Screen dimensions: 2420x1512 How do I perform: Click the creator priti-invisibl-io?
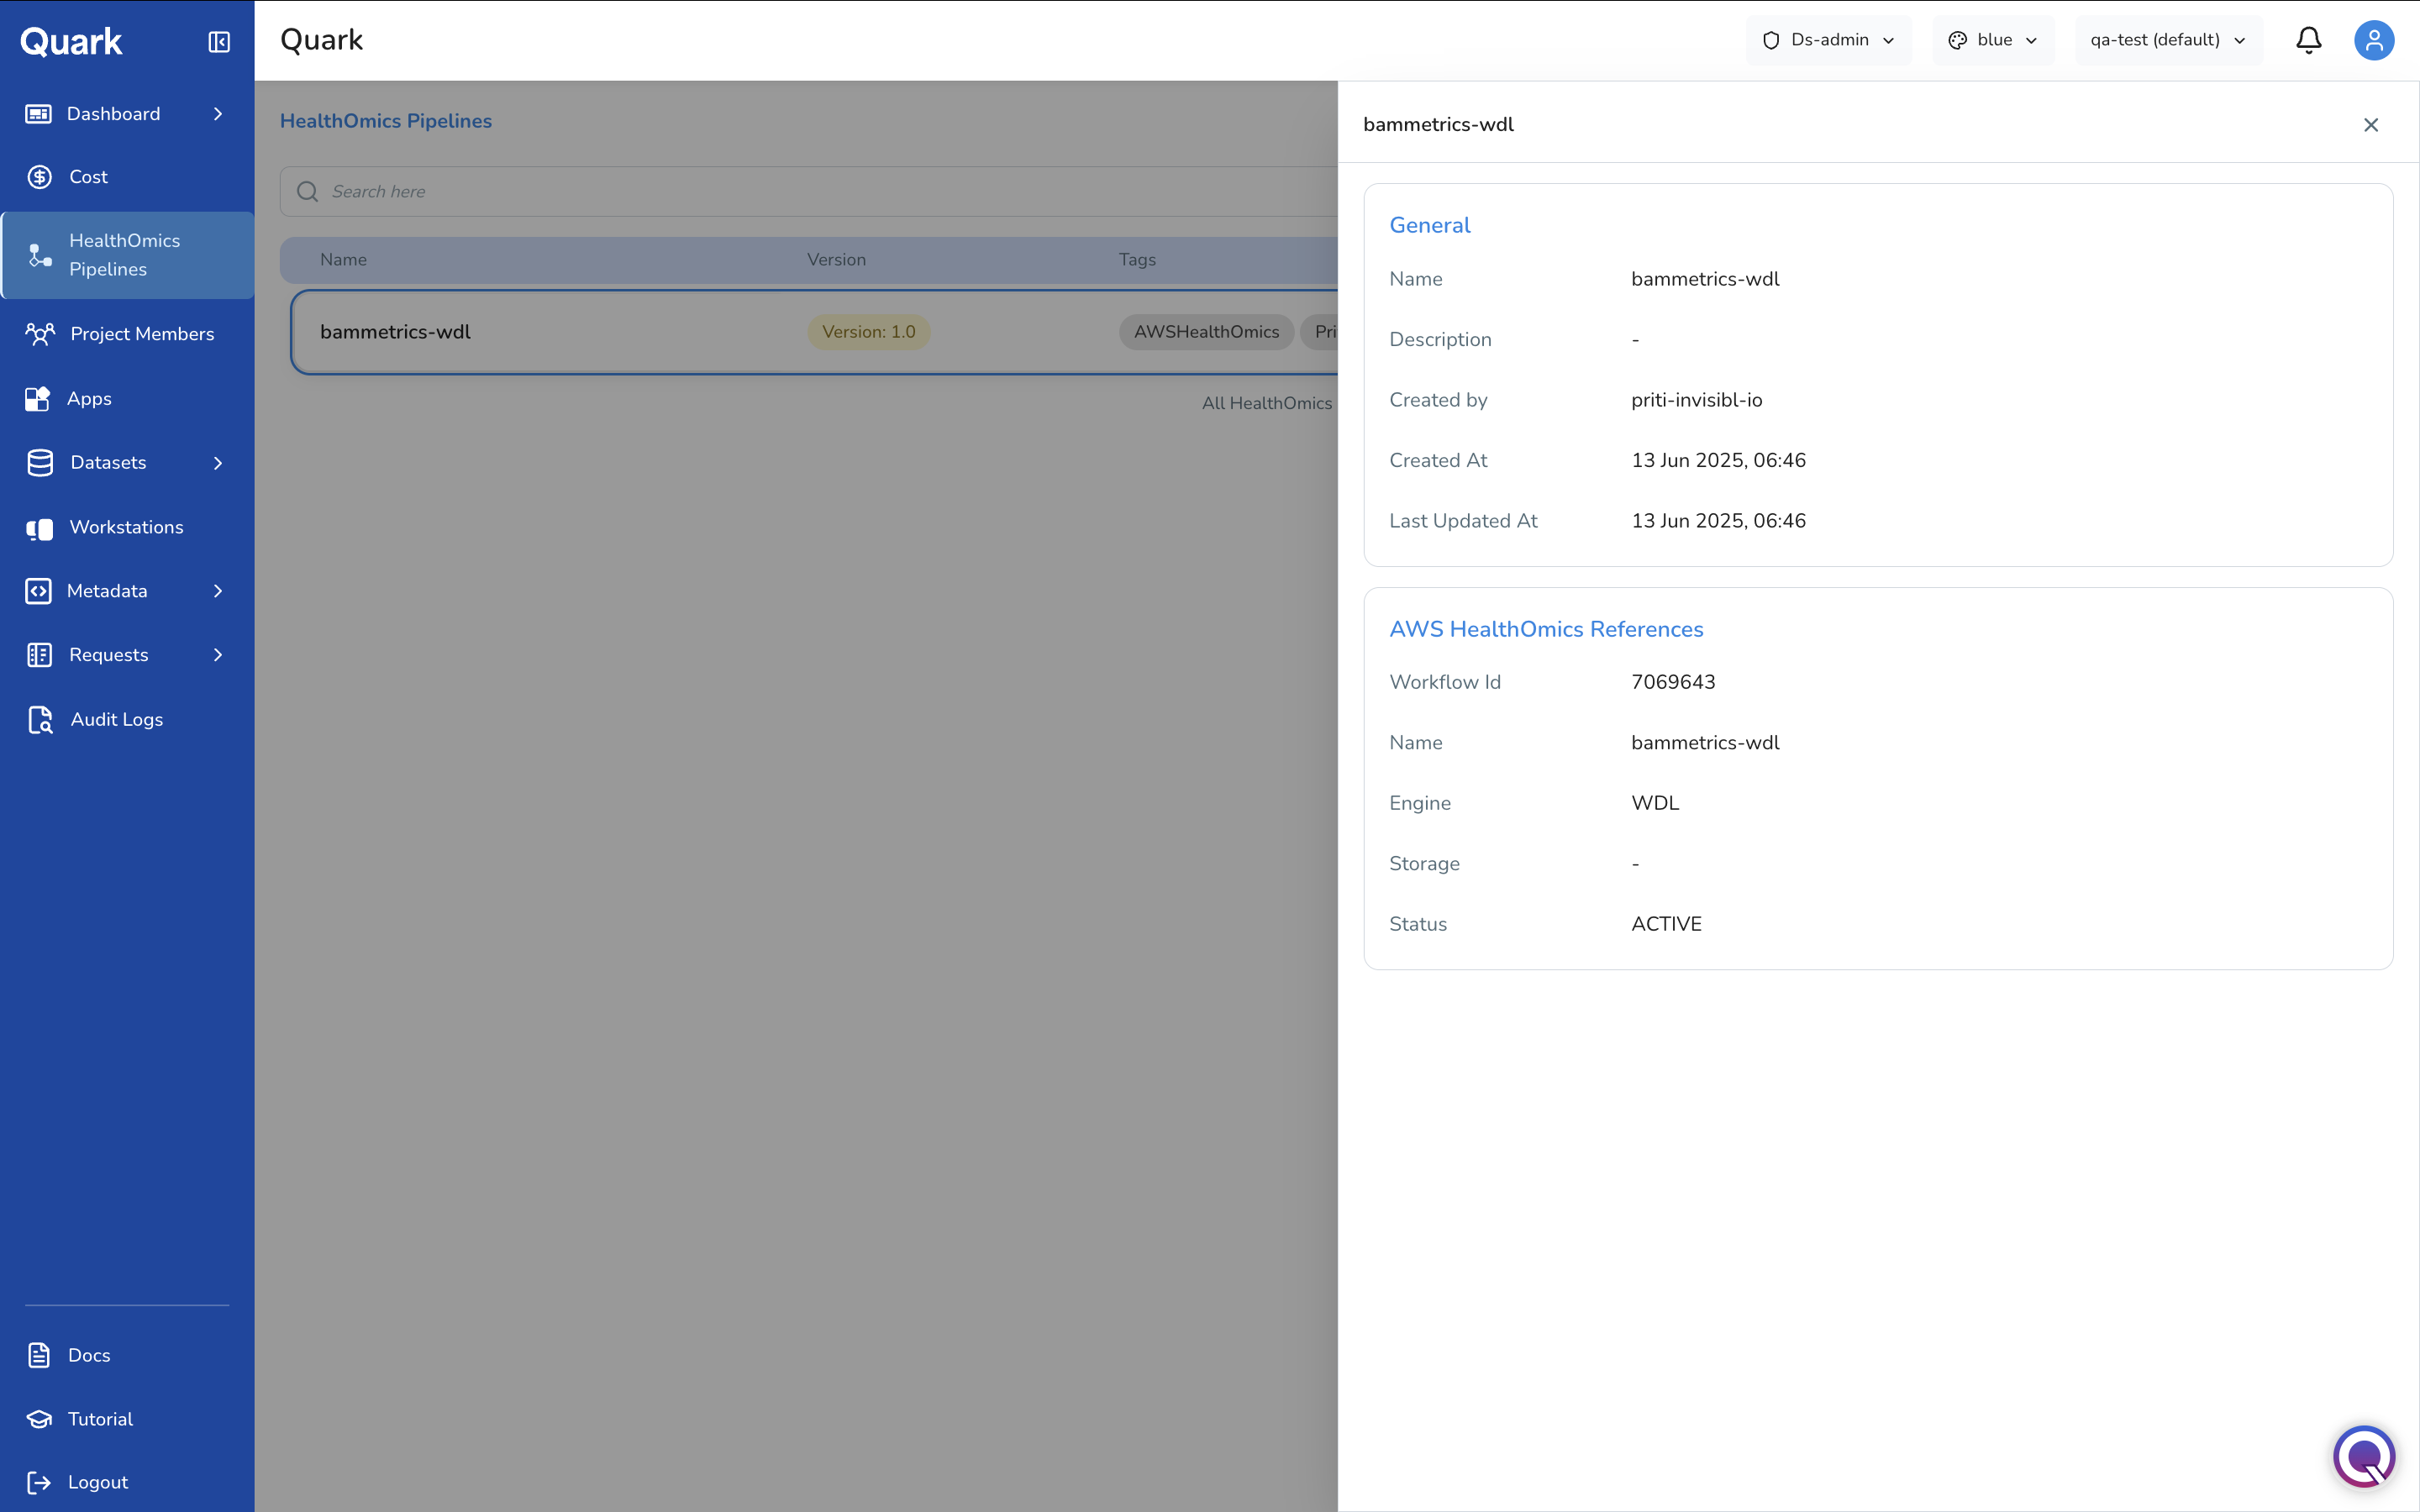(x=1697, y=400)
